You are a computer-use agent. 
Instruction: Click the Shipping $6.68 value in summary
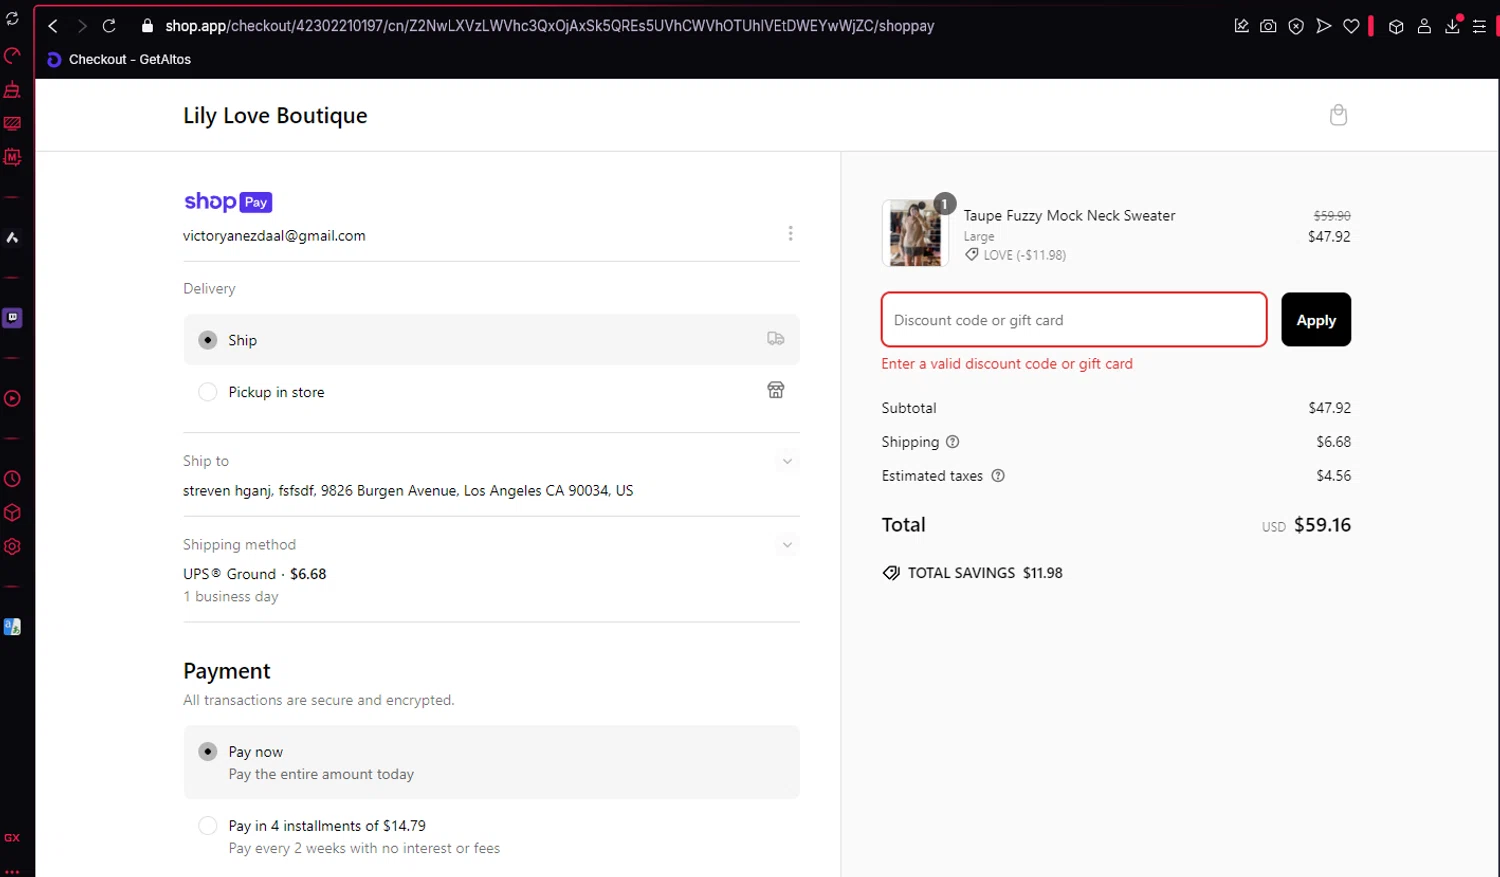pyautogui.click(x=1333, y=442)
